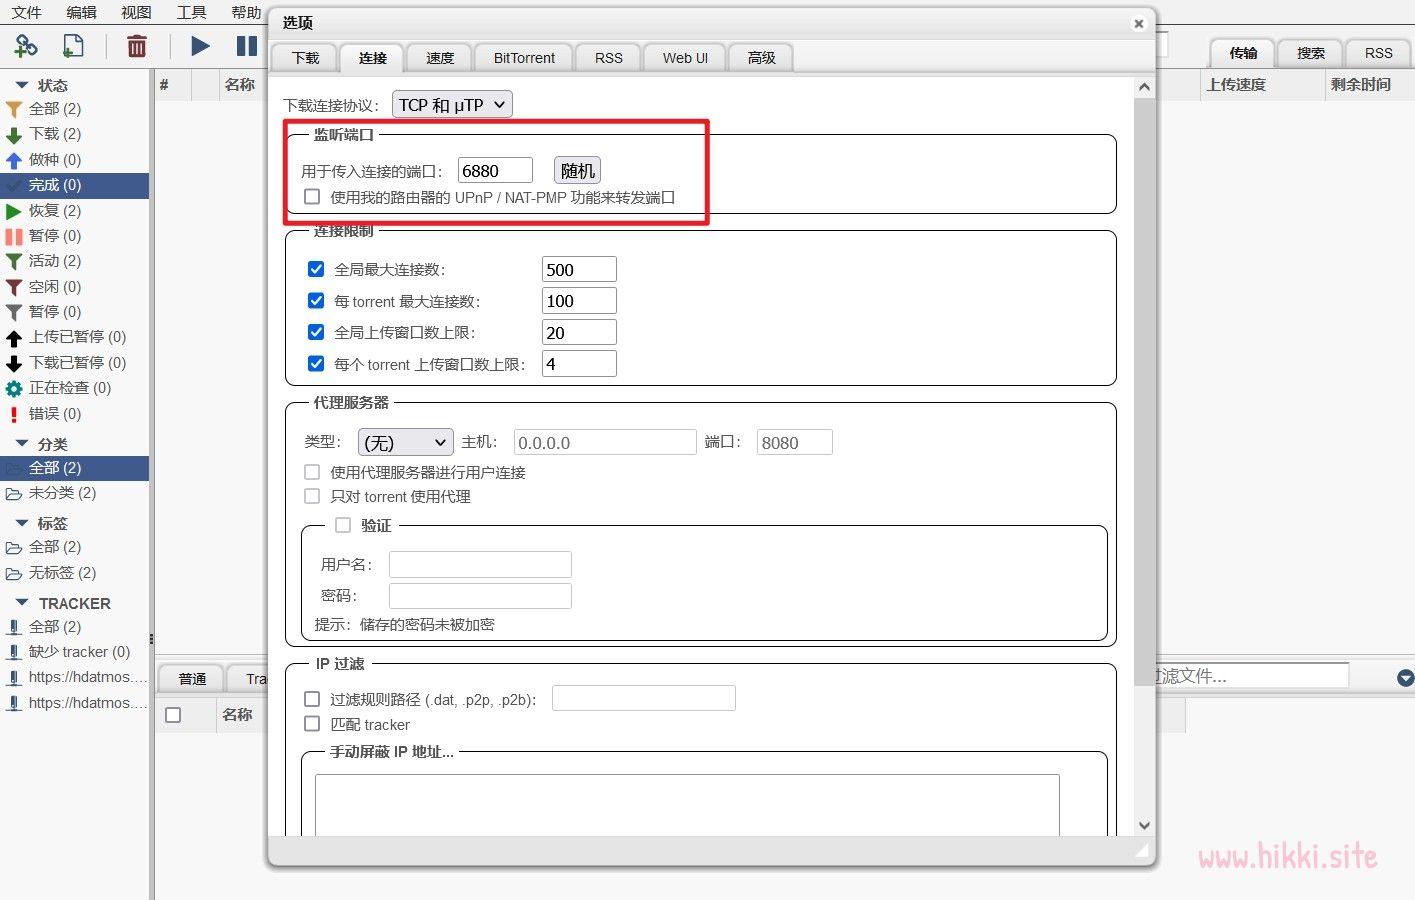Switch to the BitTorrent settings tab

tap(522, 57)
